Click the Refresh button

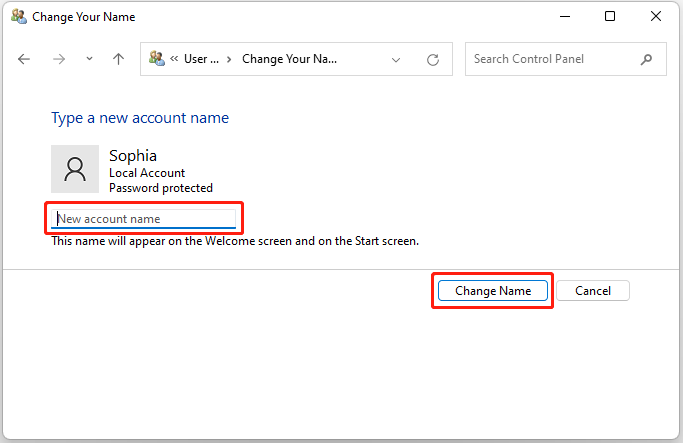(433, 60)
